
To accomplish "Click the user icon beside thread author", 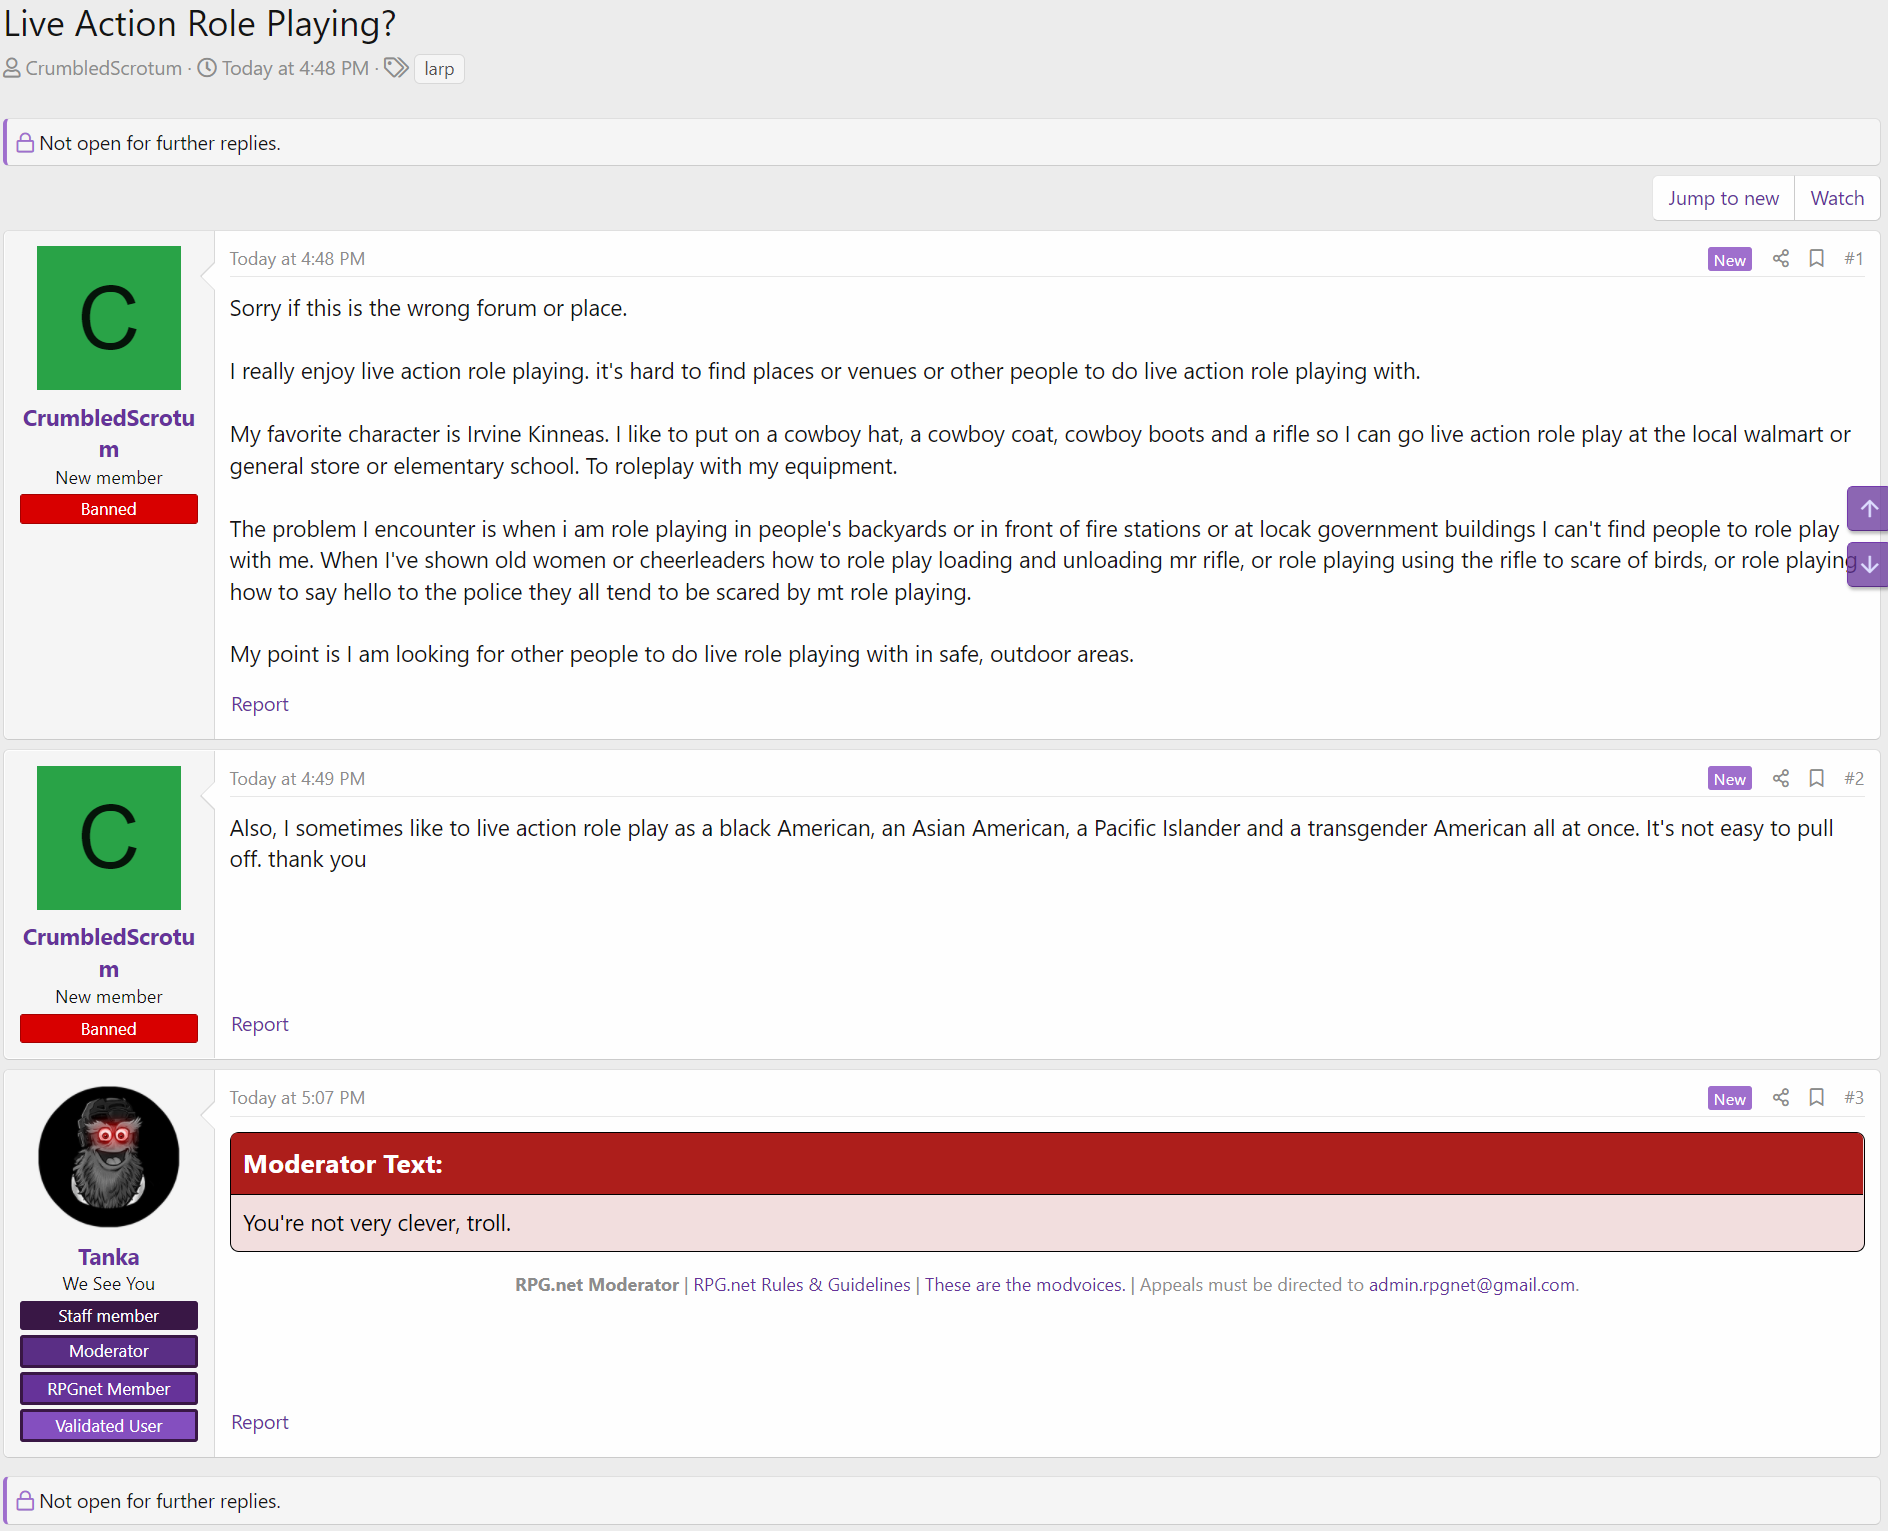I will tap(12, 68).
